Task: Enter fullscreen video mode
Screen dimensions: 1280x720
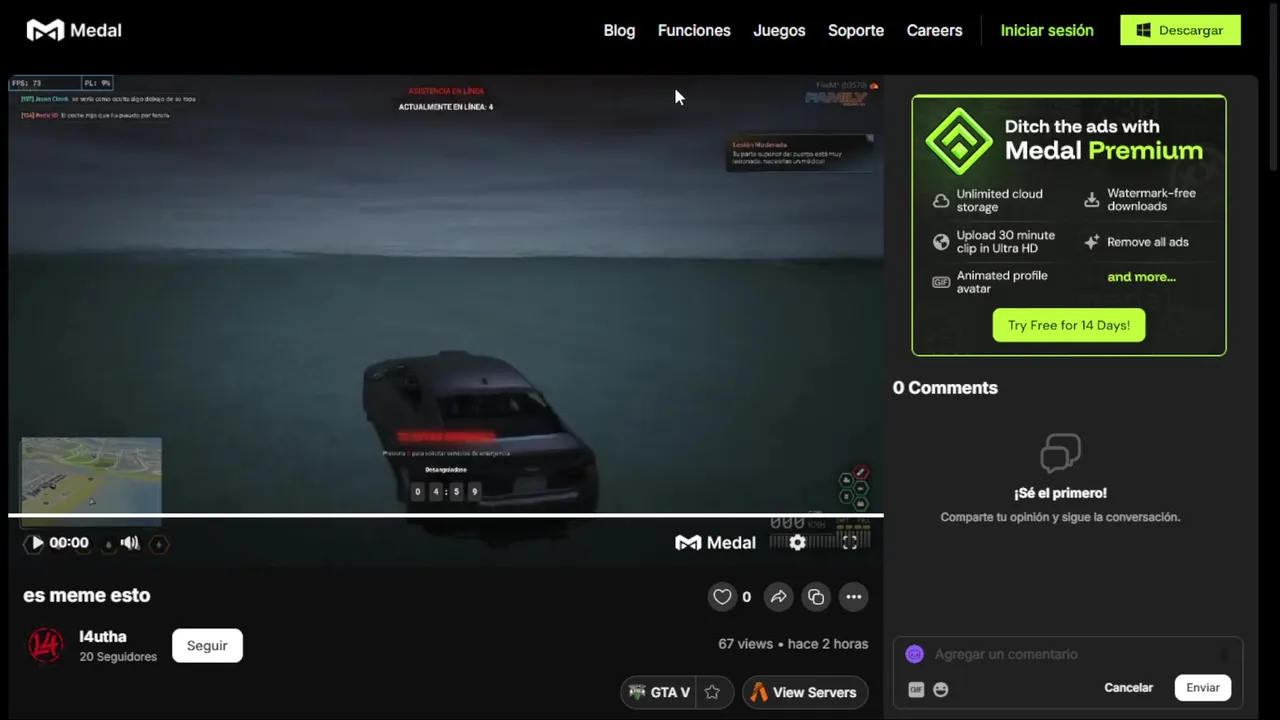Action: tap(850, 542)
